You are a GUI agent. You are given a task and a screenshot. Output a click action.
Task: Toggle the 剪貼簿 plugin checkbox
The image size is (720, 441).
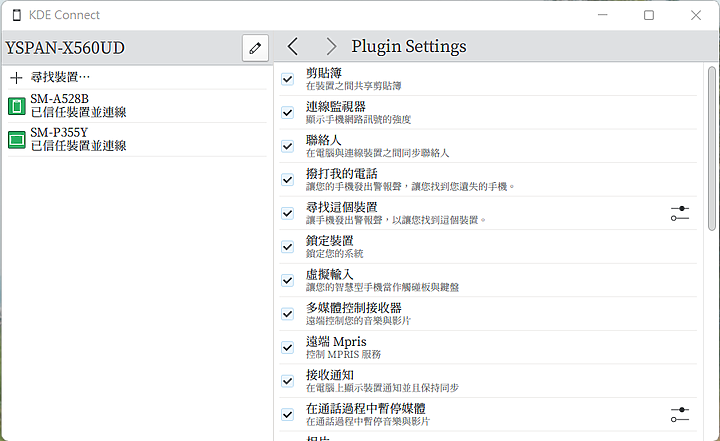click(287, 79)
